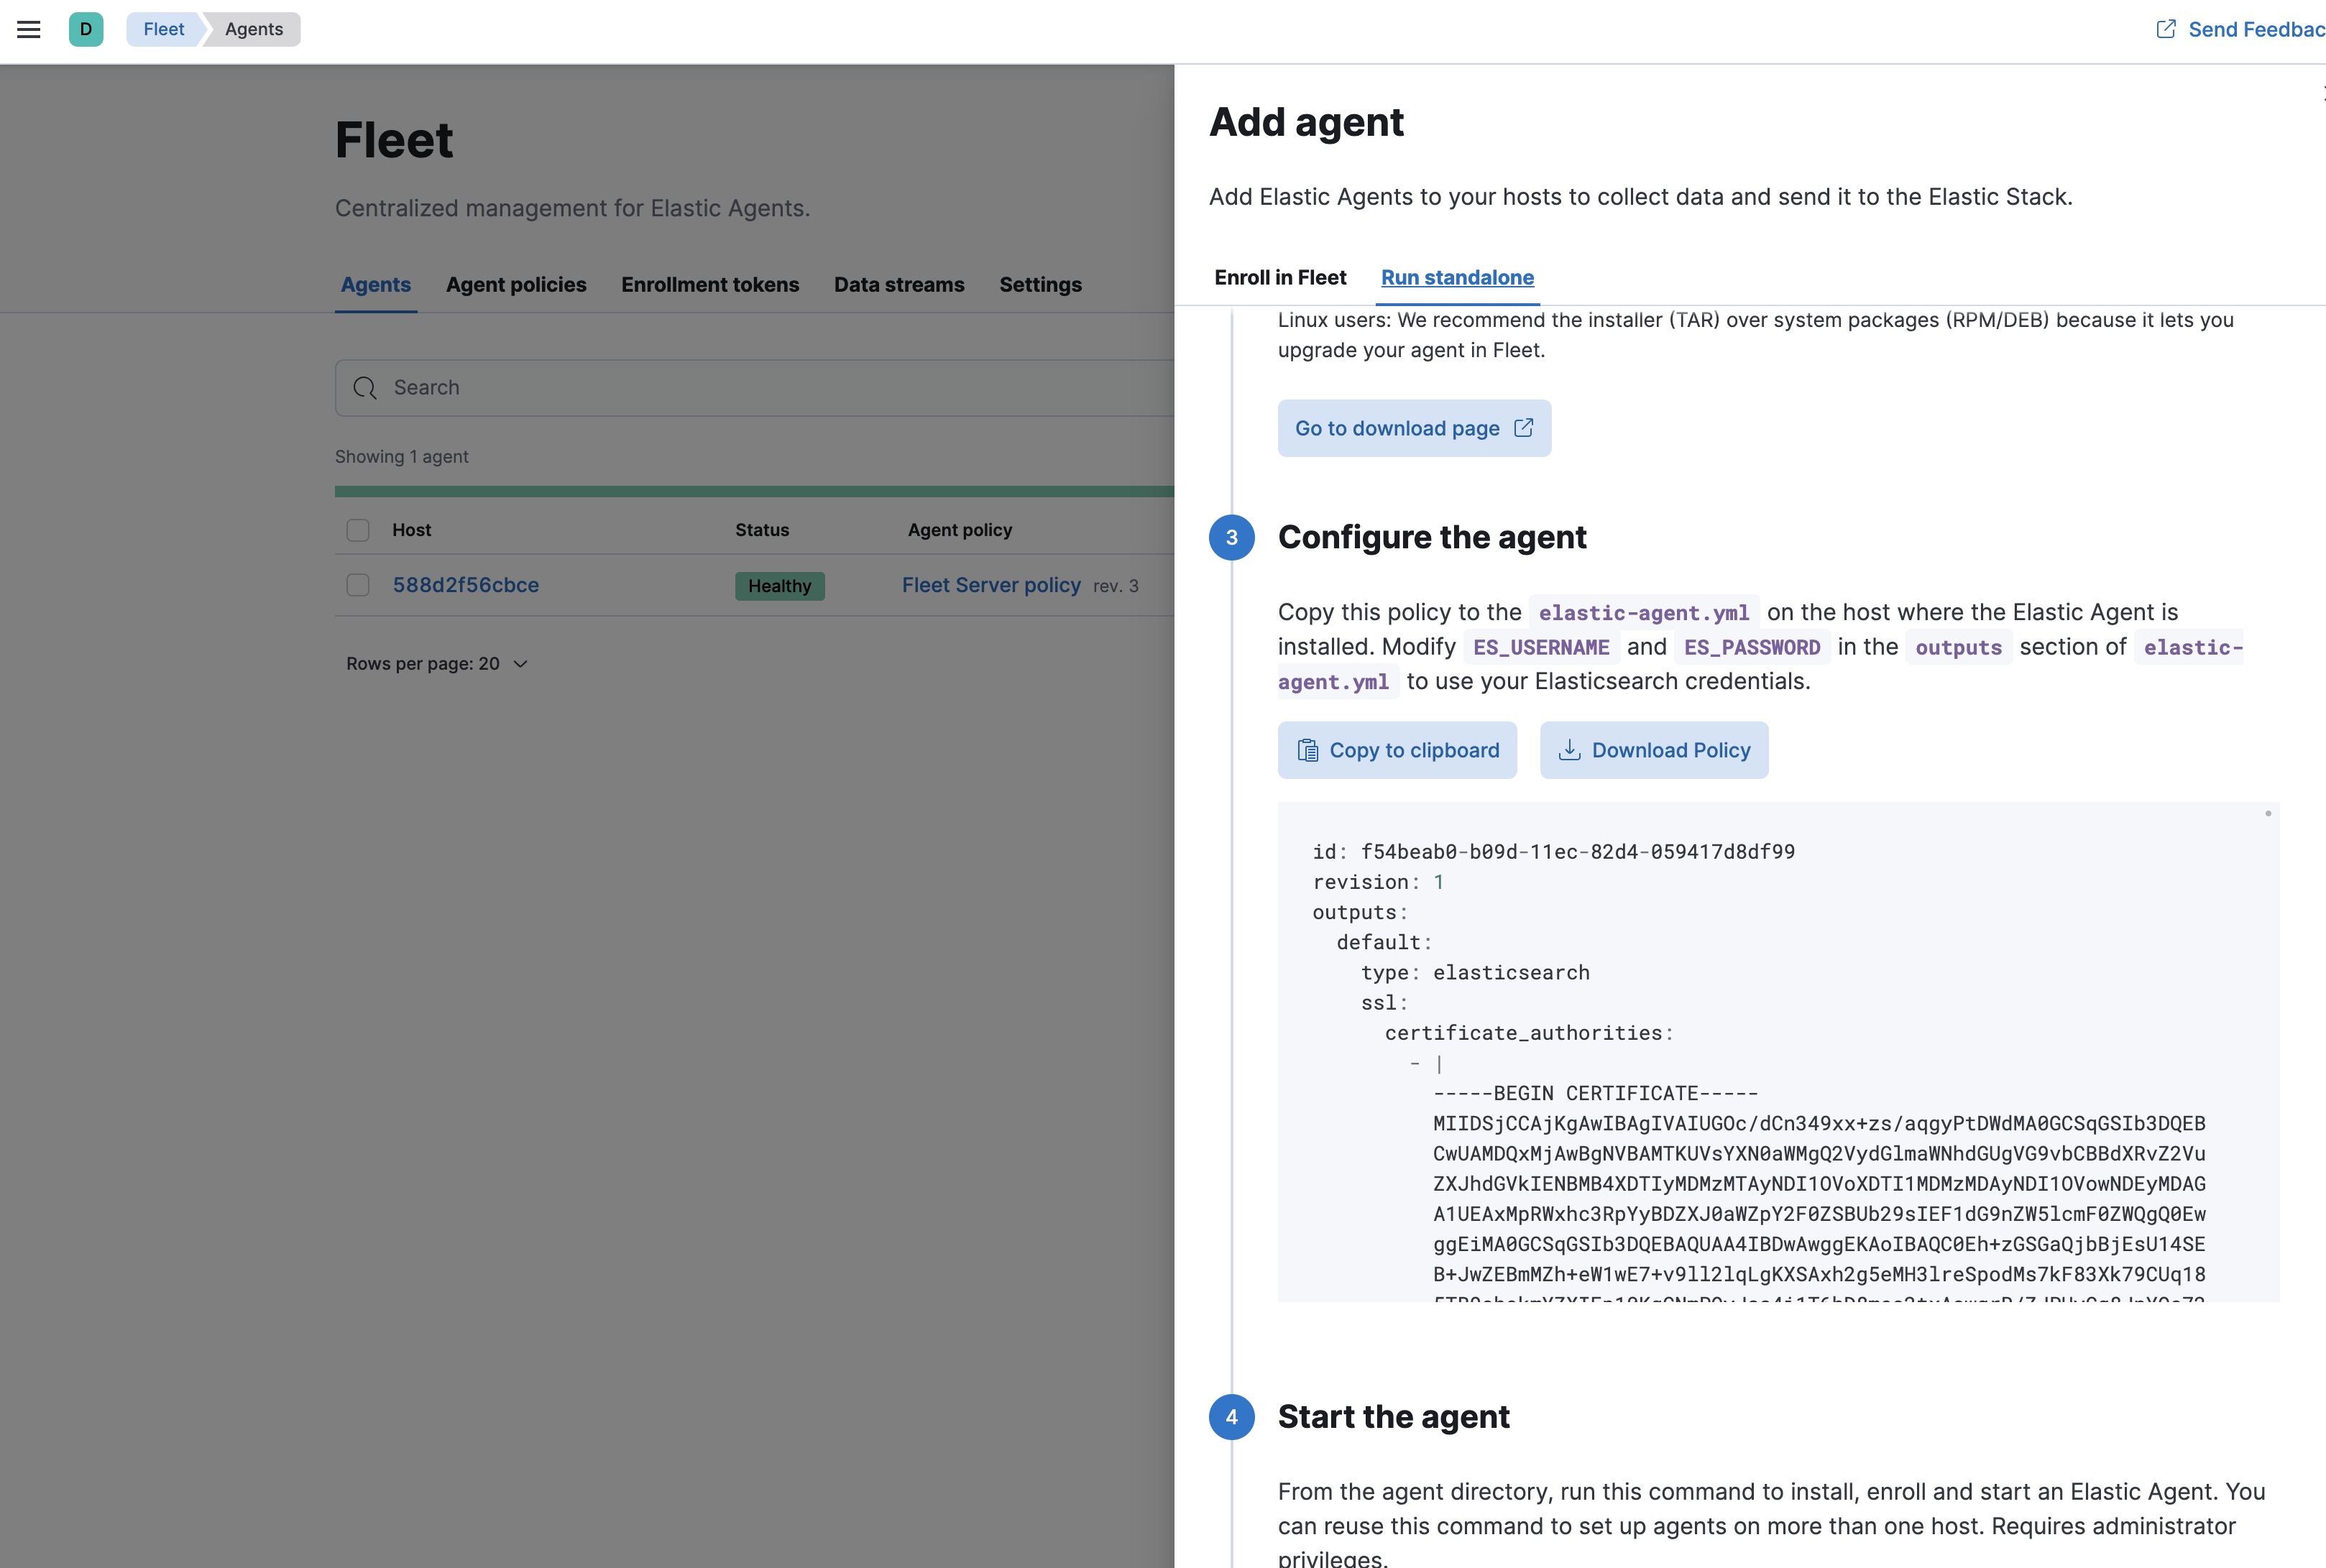
Task: Switch to the Enroll in Fleet tab
Action: tap(1280, 278)
